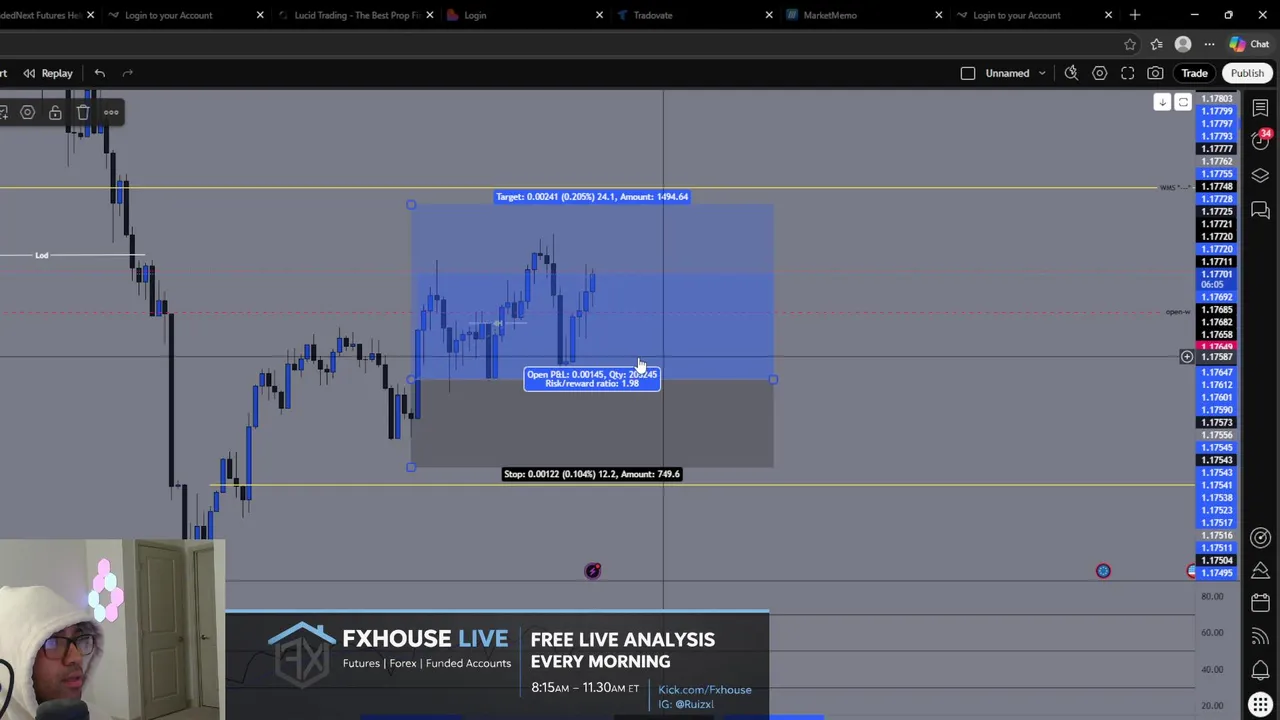Toggle auto-fit price scale button
Screen dimensions: 1280x720
(1183, 102)
